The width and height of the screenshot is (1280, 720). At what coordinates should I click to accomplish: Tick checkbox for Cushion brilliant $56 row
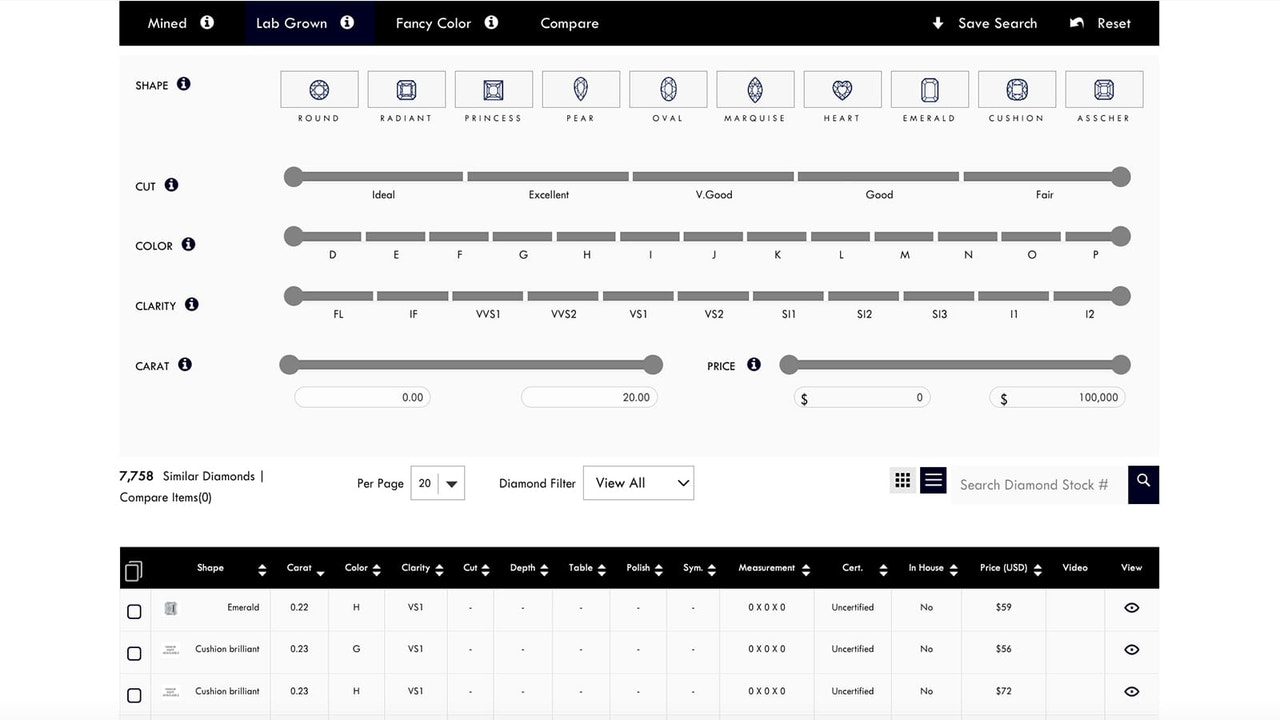point(134,653)
